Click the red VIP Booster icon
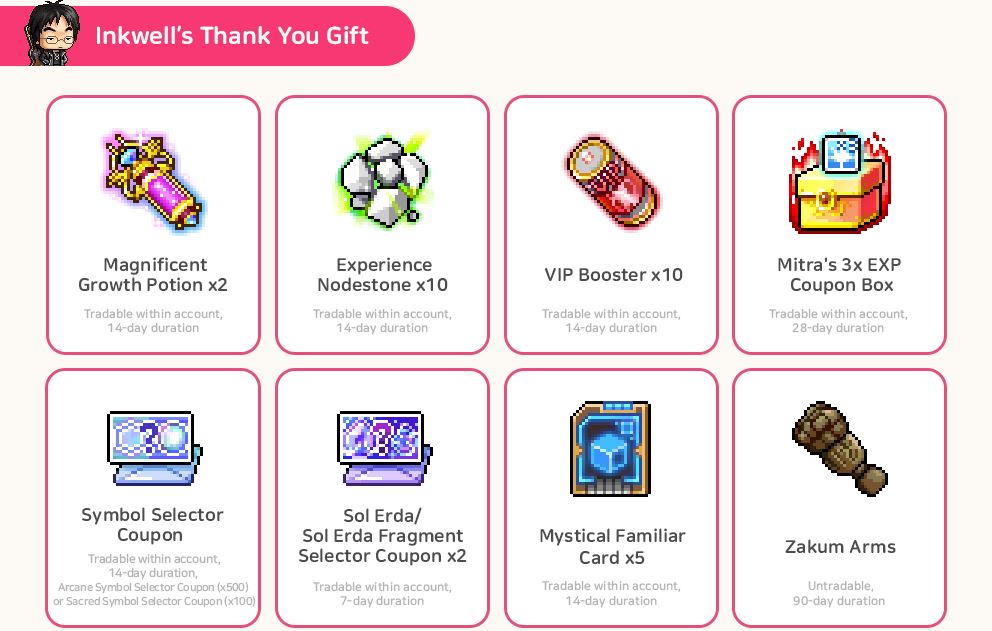Screen dimensions: 992x631 coord(612,182)
